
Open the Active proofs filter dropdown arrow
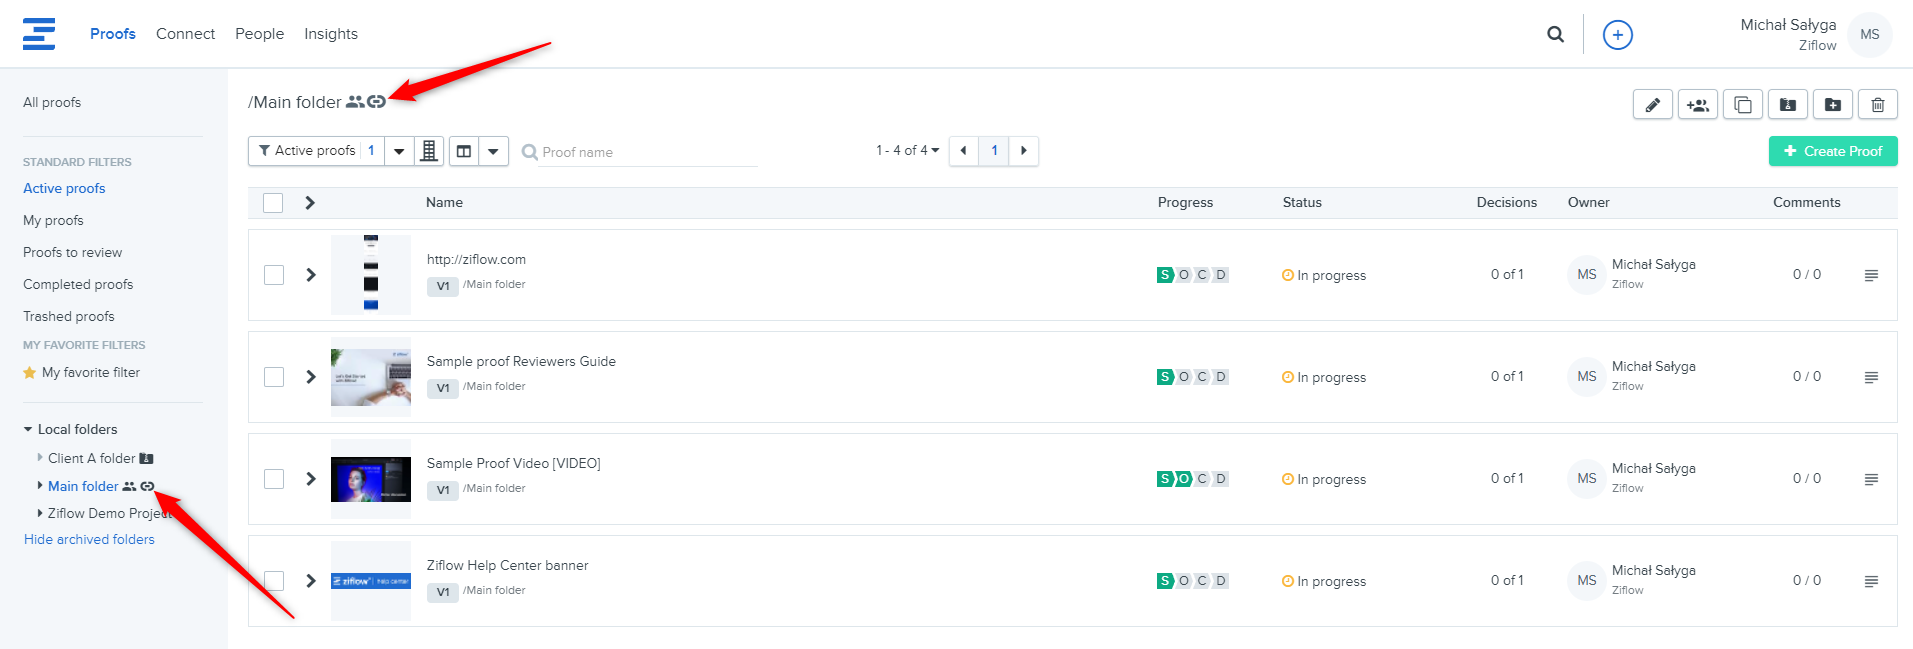[x=399, y=151]
